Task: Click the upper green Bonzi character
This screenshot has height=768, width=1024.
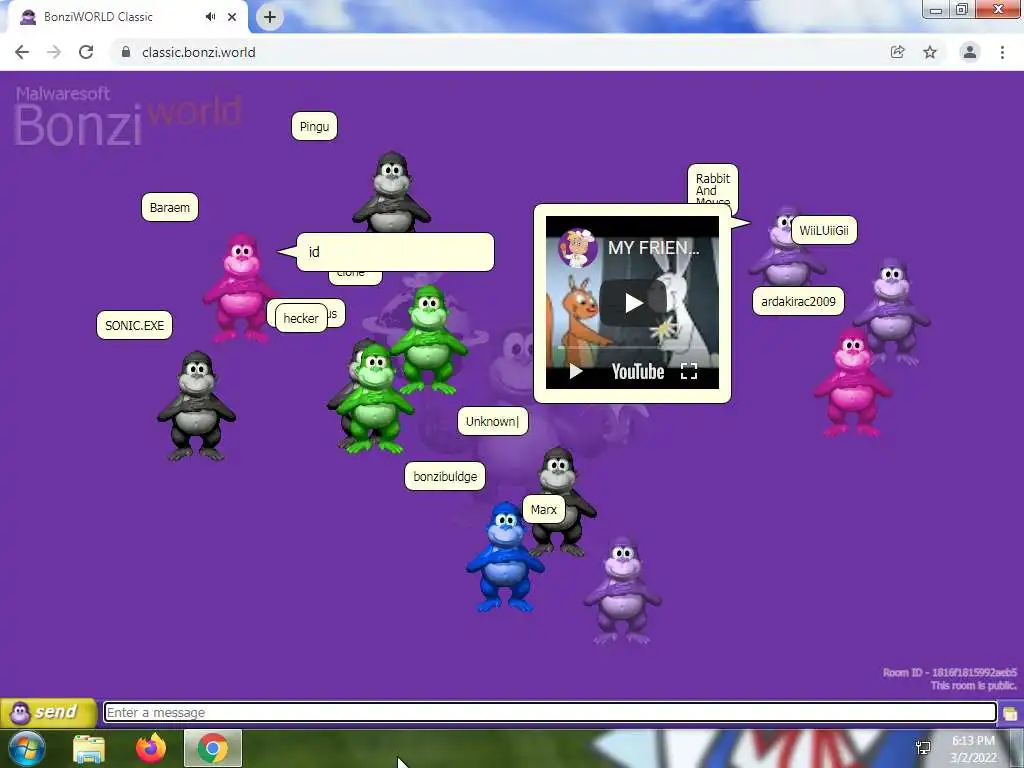Action: click(430, 341)
